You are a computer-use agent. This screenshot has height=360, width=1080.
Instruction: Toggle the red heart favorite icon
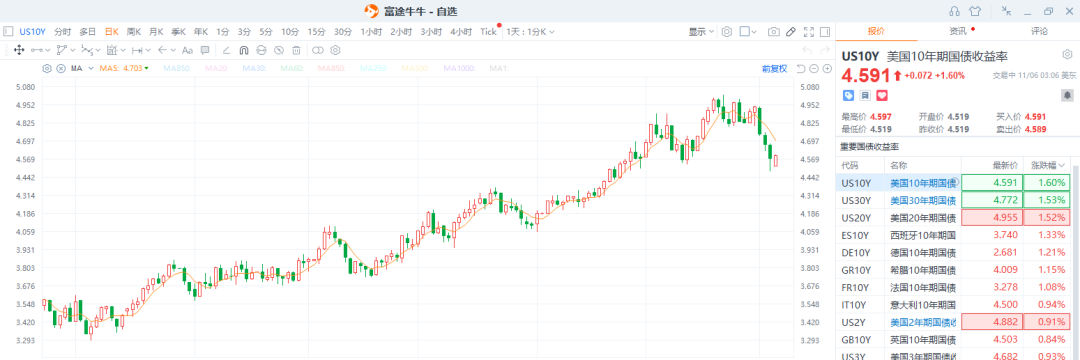pos(882,95)
